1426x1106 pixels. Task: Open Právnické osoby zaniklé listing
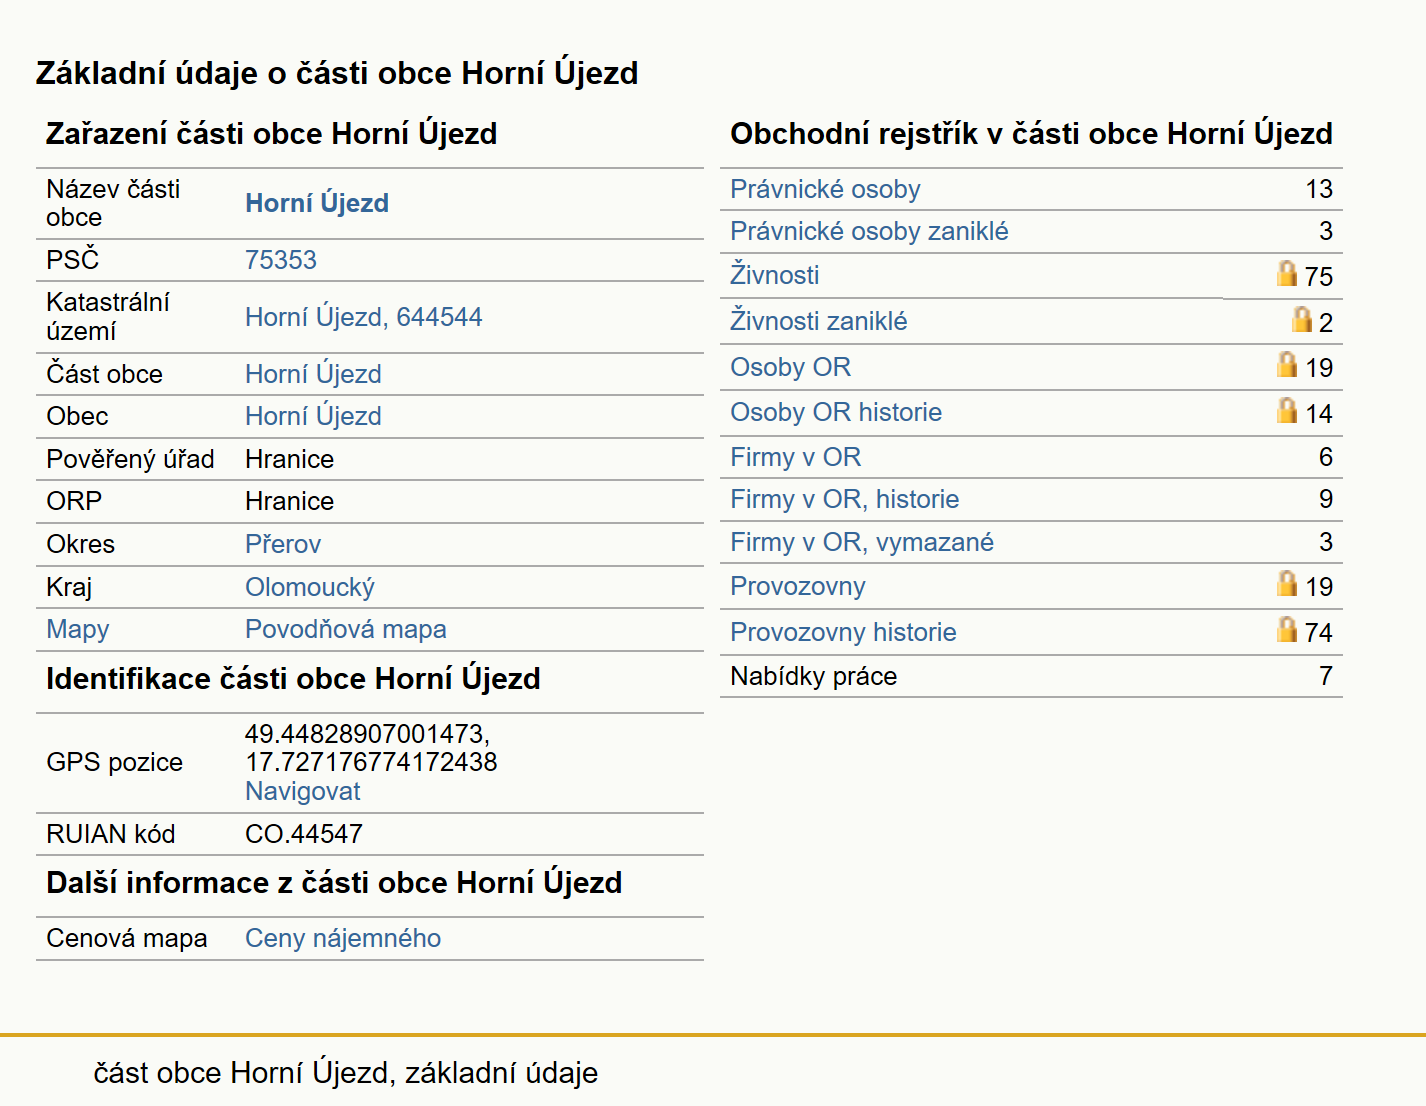tap(869, 231)
